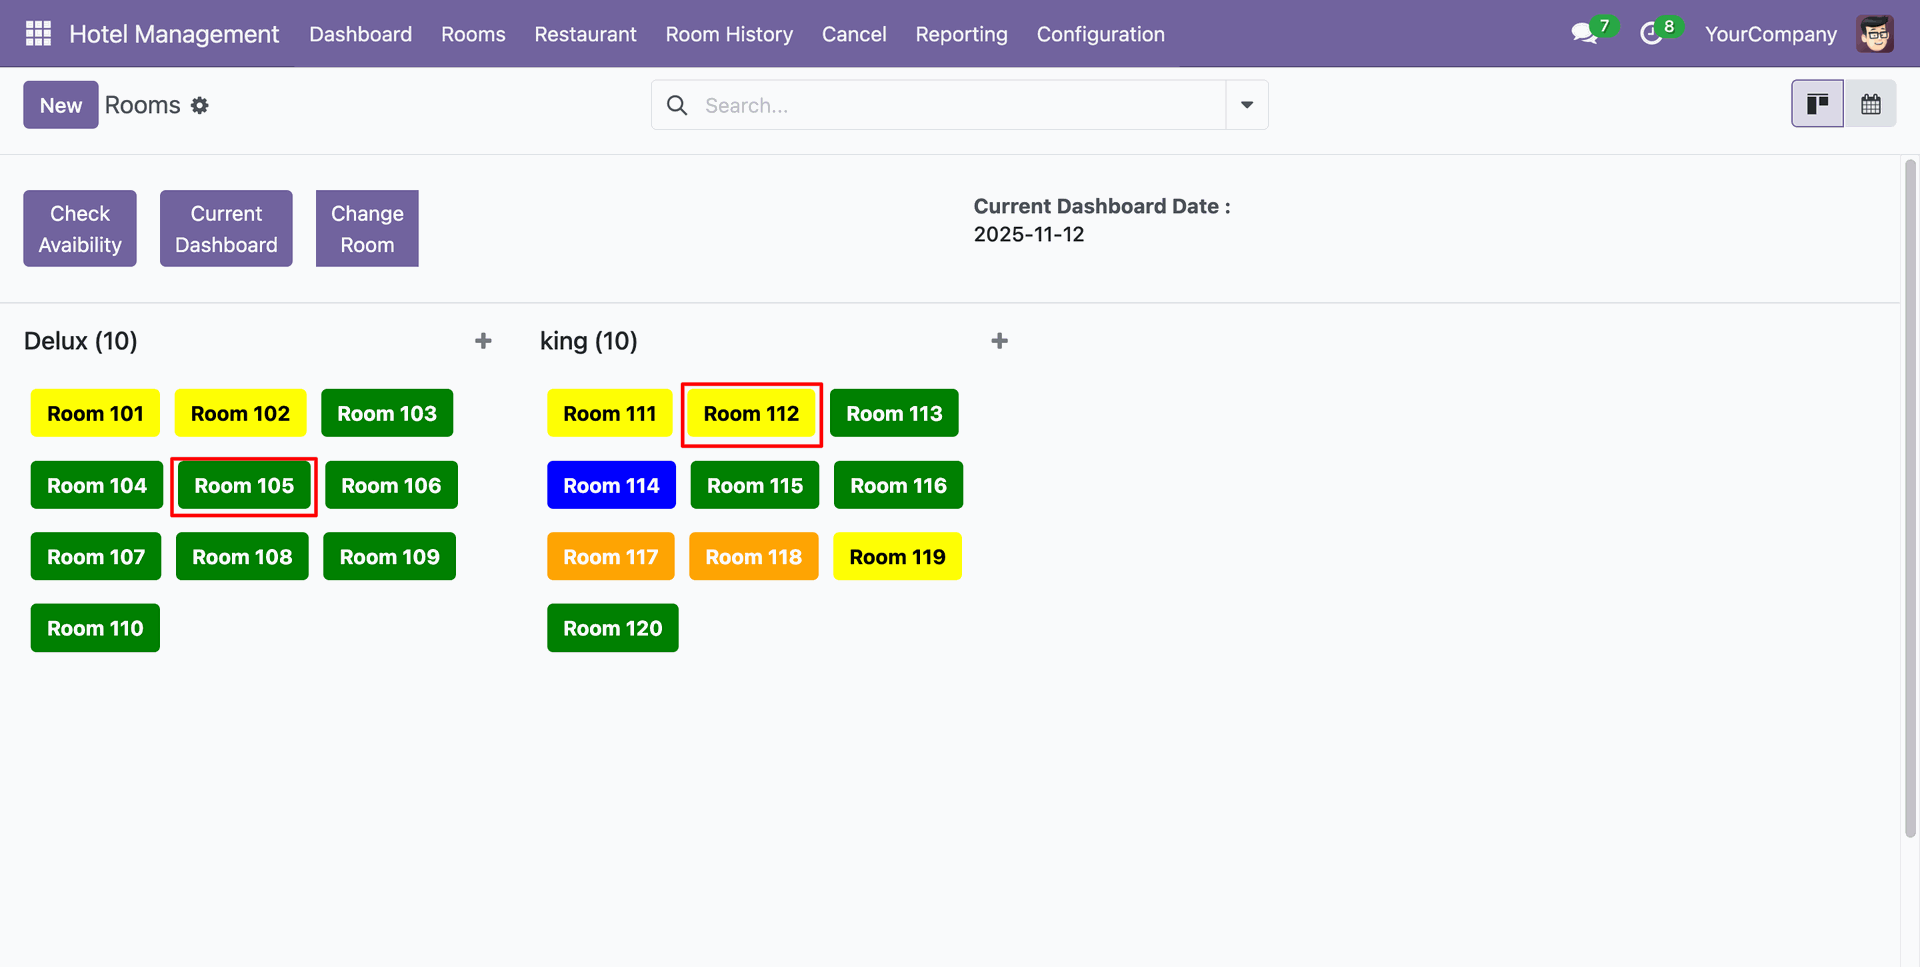Click the Check Avaibility button
The image size is (1920, 967).
click(x=80, y=229)
